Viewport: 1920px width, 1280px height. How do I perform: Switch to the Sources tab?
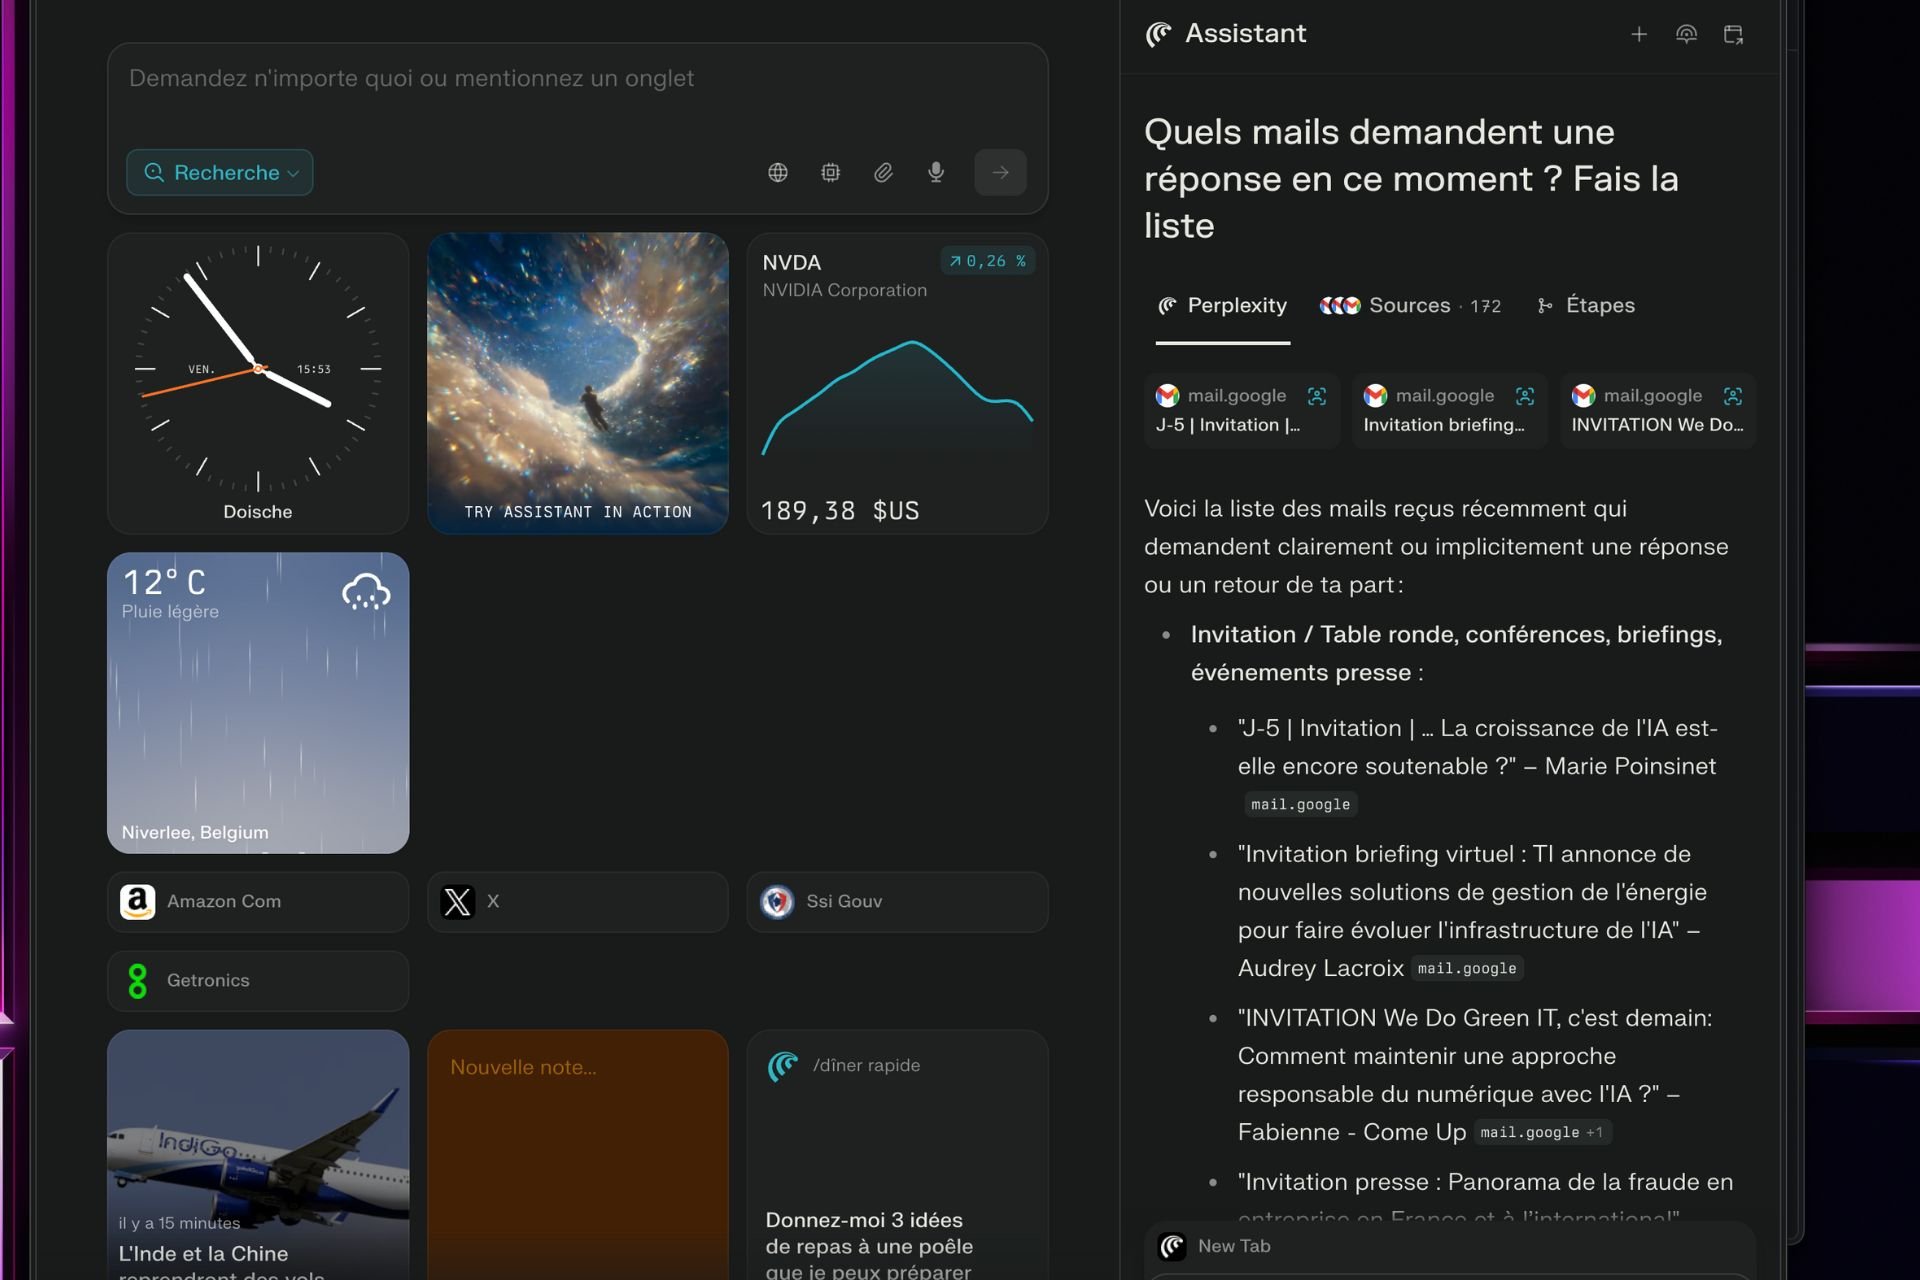click(x=1410, y=306)
